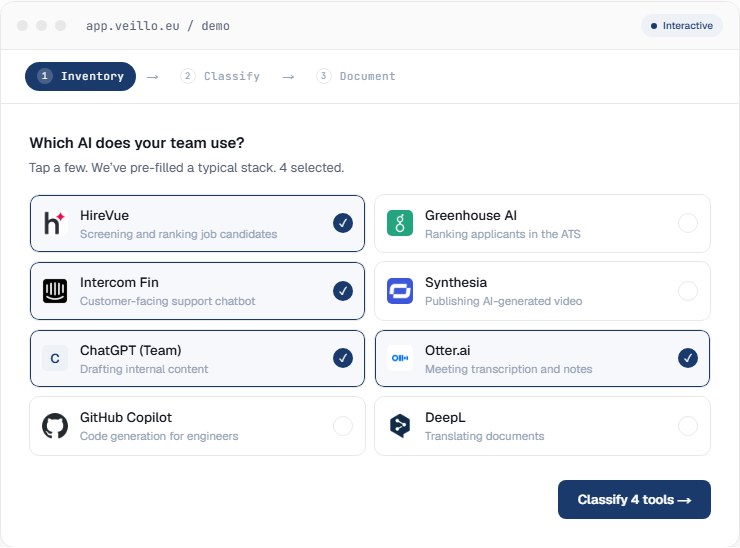740x548 pixels.
Task: Click the Greenhouse AI green logo icon
Action: point(400,223)
